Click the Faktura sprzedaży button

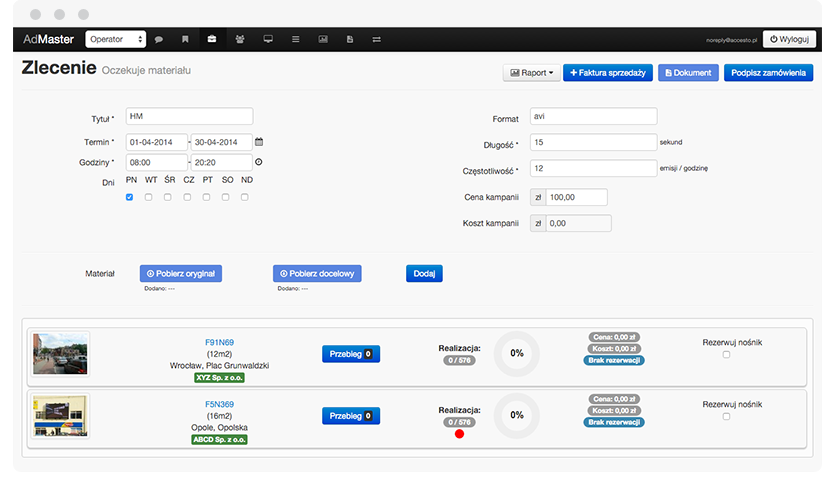608,73
